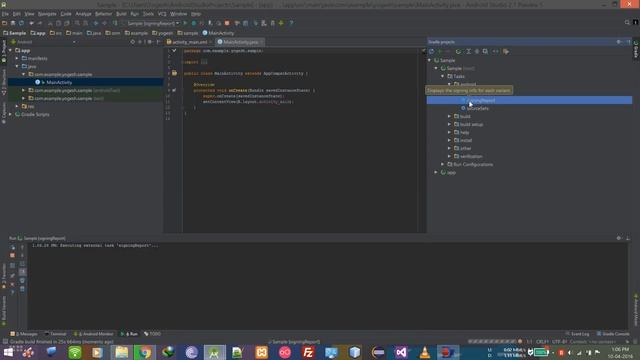
Task: Open FileZilla from the taskbar
Action: point(308,352)
